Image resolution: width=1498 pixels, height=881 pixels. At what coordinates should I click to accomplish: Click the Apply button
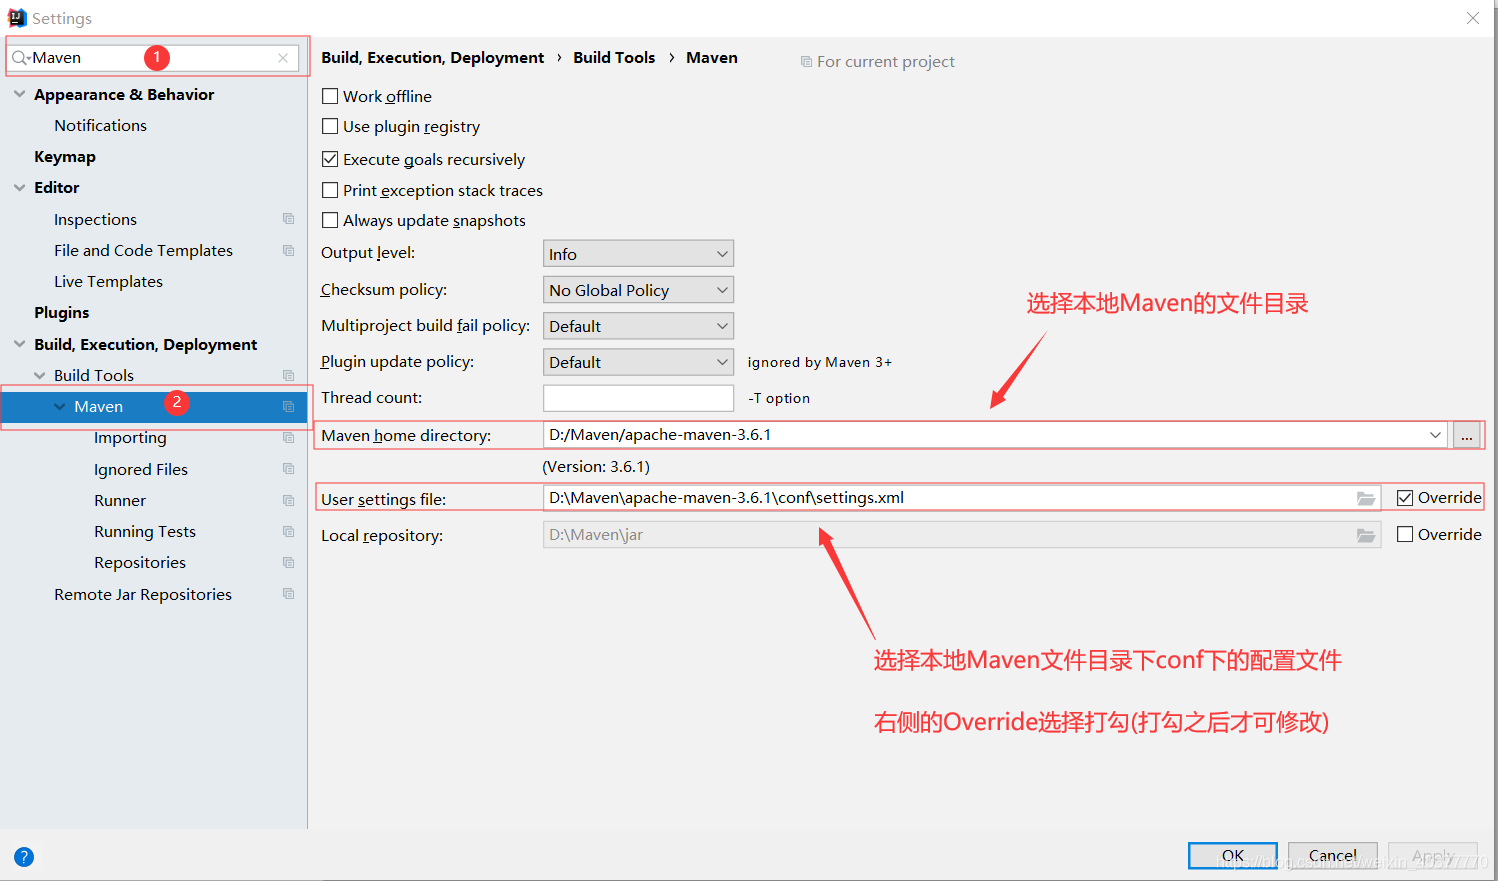coord(1433,856)
